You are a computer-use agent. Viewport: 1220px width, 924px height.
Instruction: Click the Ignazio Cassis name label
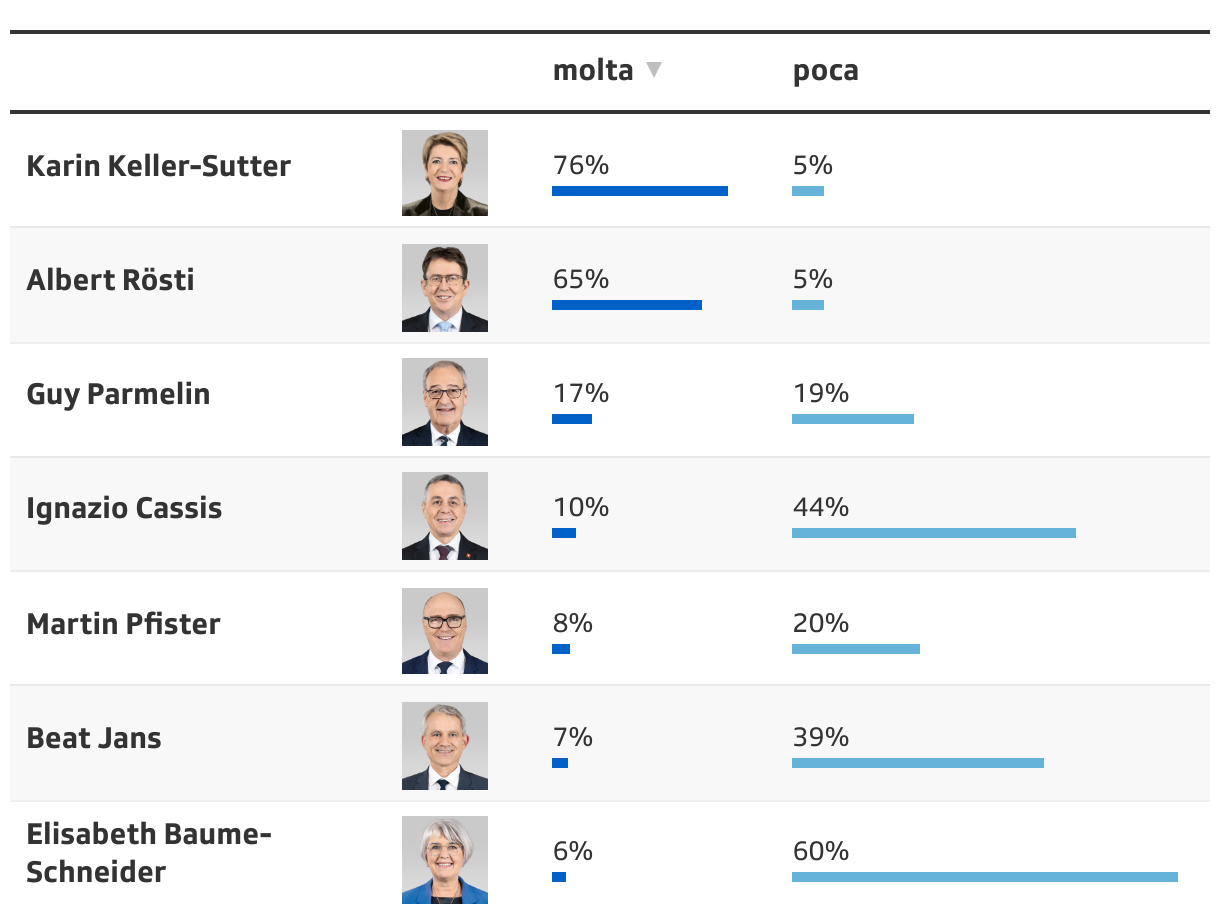[124, 508]
